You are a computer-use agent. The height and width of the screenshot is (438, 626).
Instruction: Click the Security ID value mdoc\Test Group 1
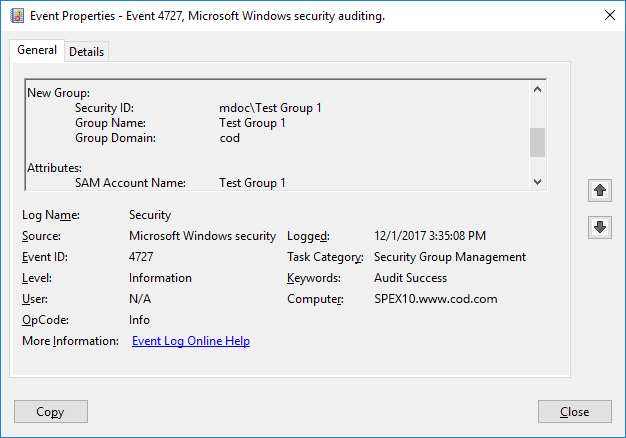coord(270,108)
